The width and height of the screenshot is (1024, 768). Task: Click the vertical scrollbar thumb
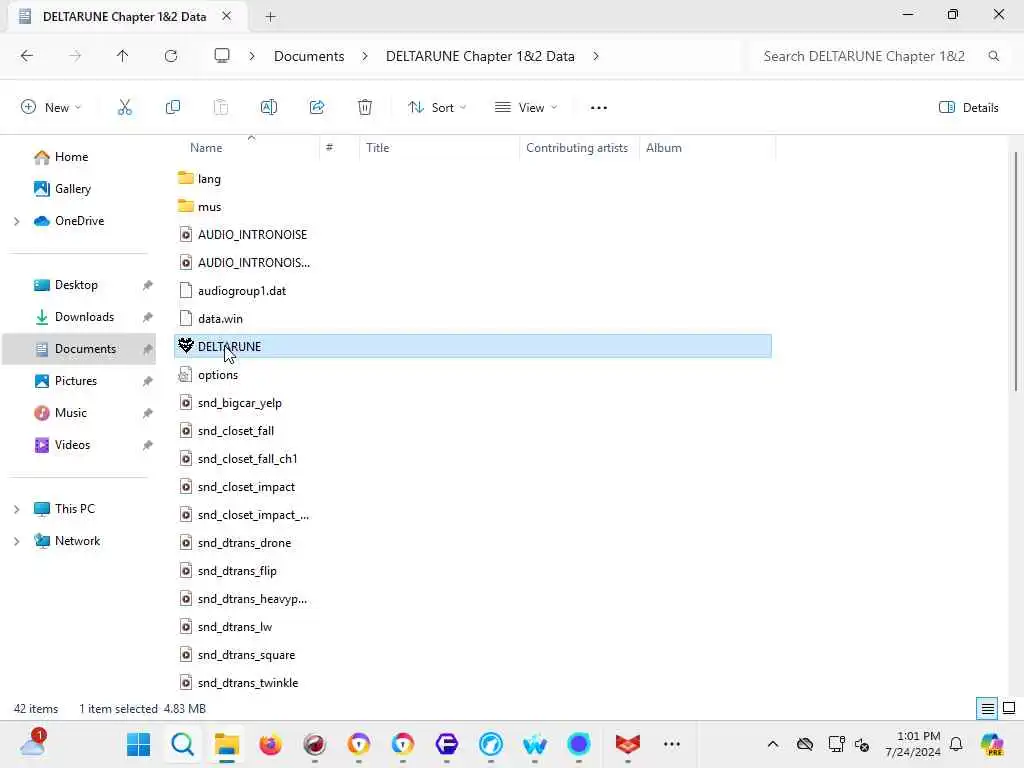pyautogui.click(x=1016, y=271)
